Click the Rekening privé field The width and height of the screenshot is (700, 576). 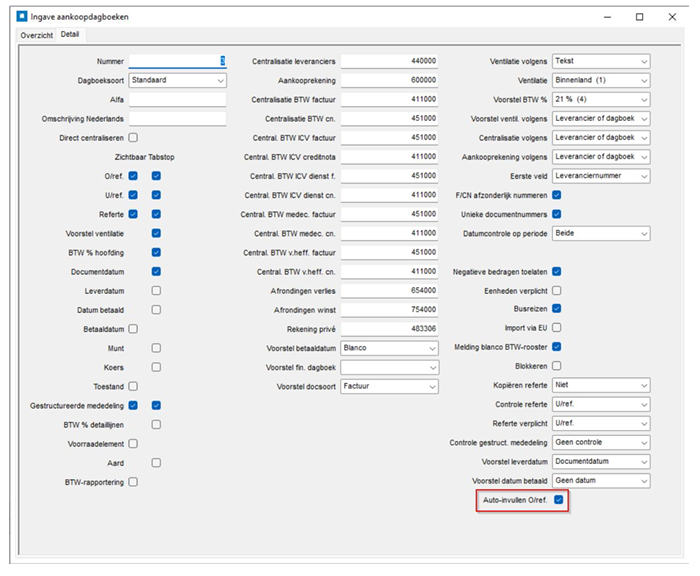(389, 329)
